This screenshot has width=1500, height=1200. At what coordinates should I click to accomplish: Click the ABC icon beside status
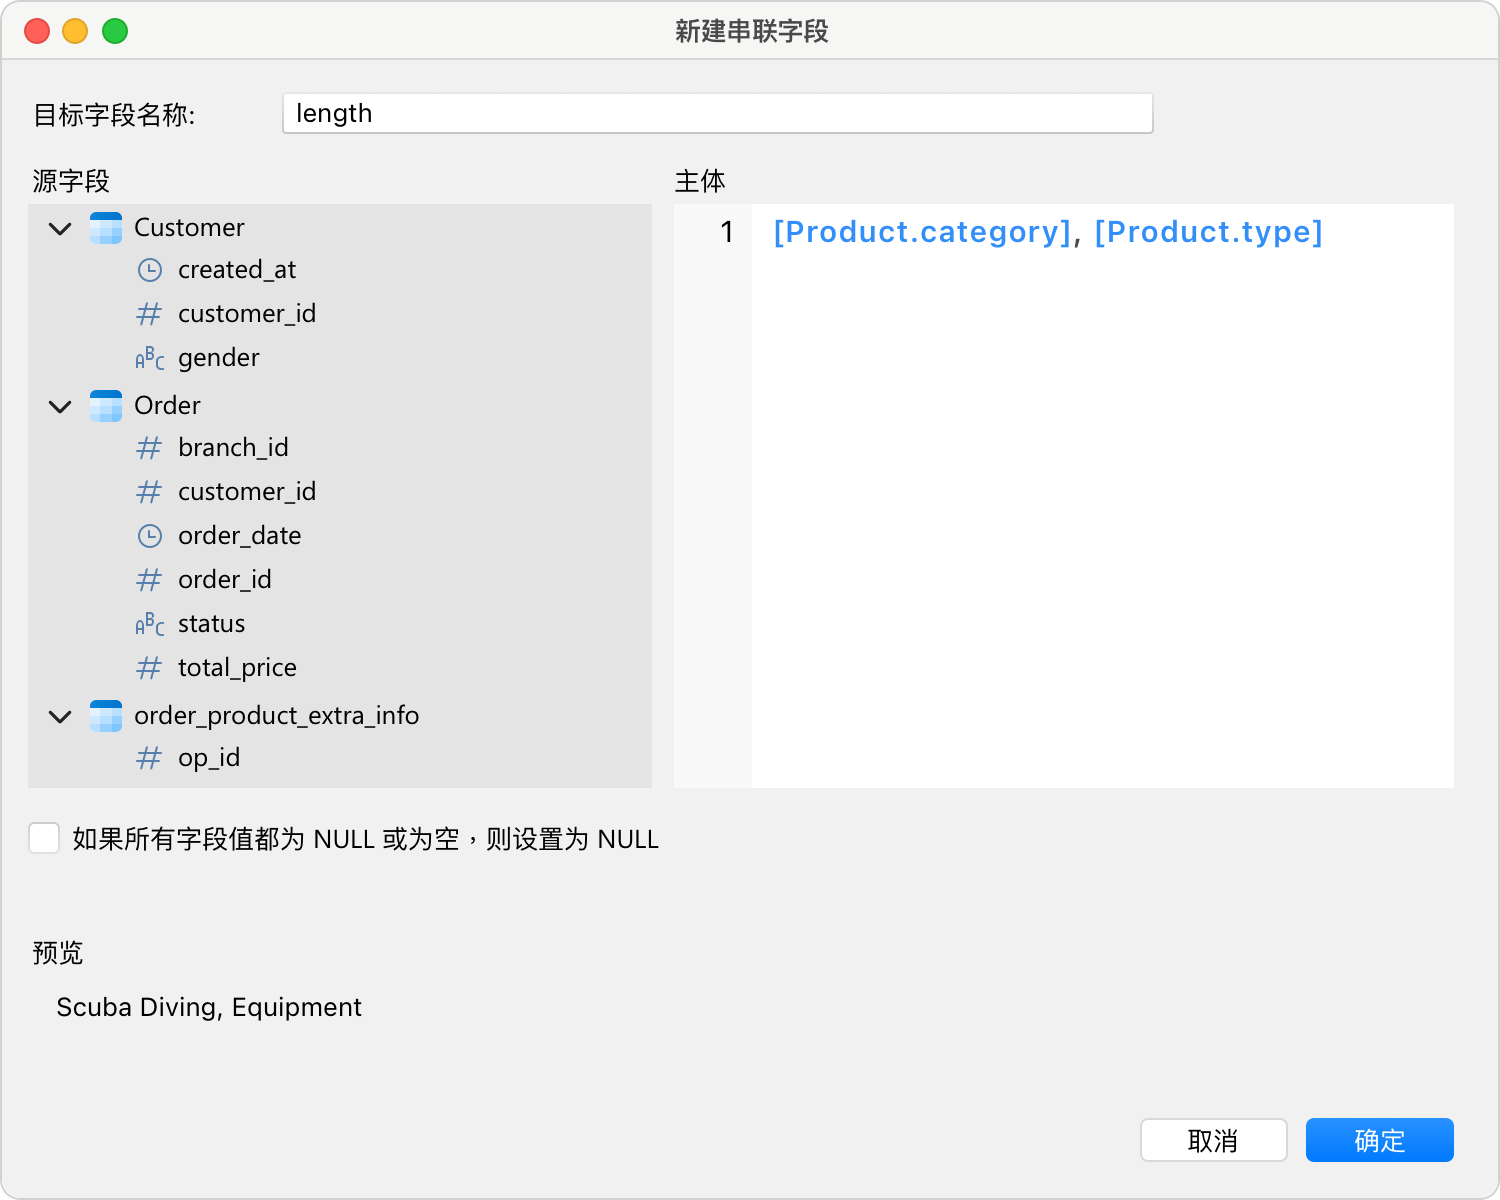(150, 624)
